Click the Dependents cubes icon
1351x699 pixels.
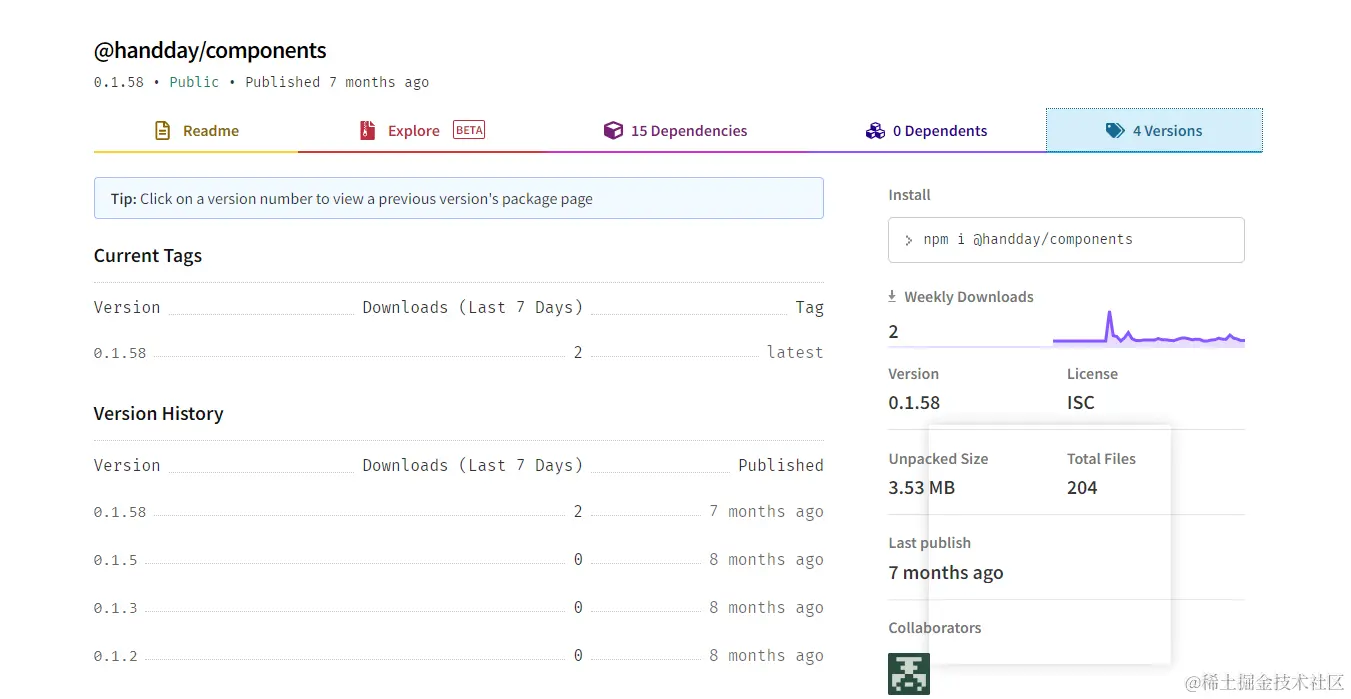(x=875, y=131)
